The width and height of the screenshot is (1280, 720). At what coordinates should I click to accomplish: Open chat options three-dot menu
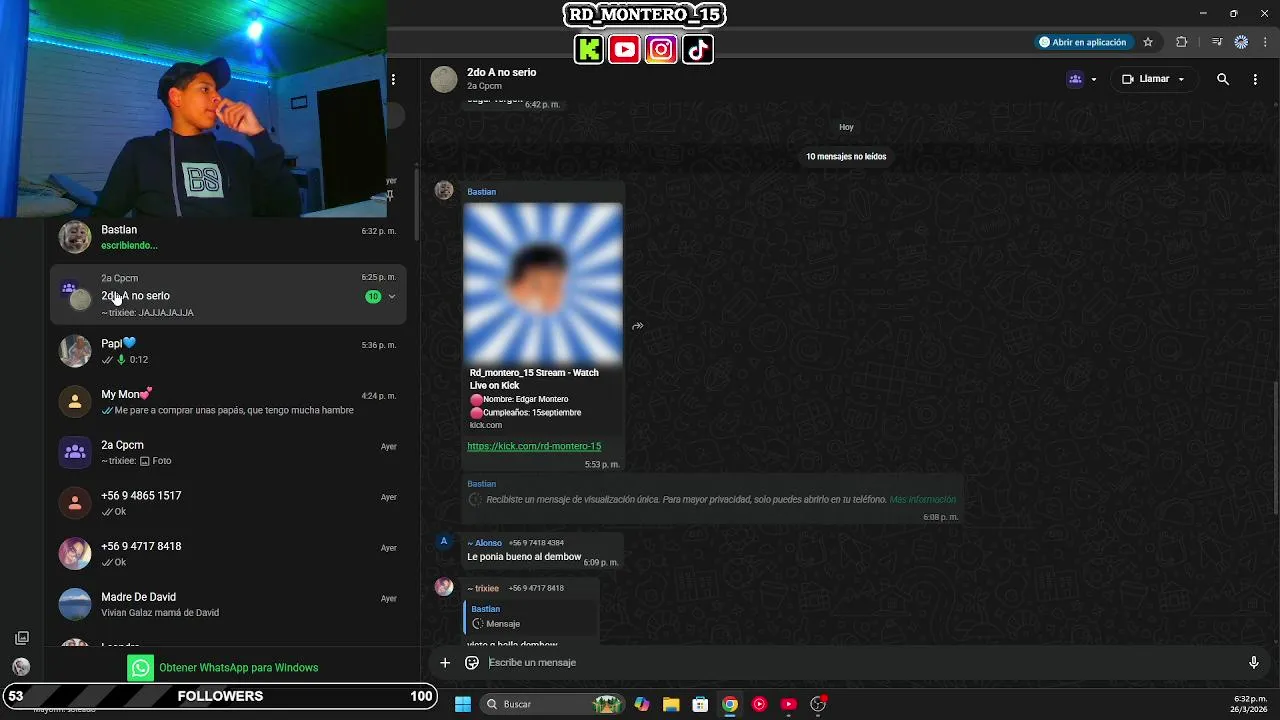(x=1255, y=79)
